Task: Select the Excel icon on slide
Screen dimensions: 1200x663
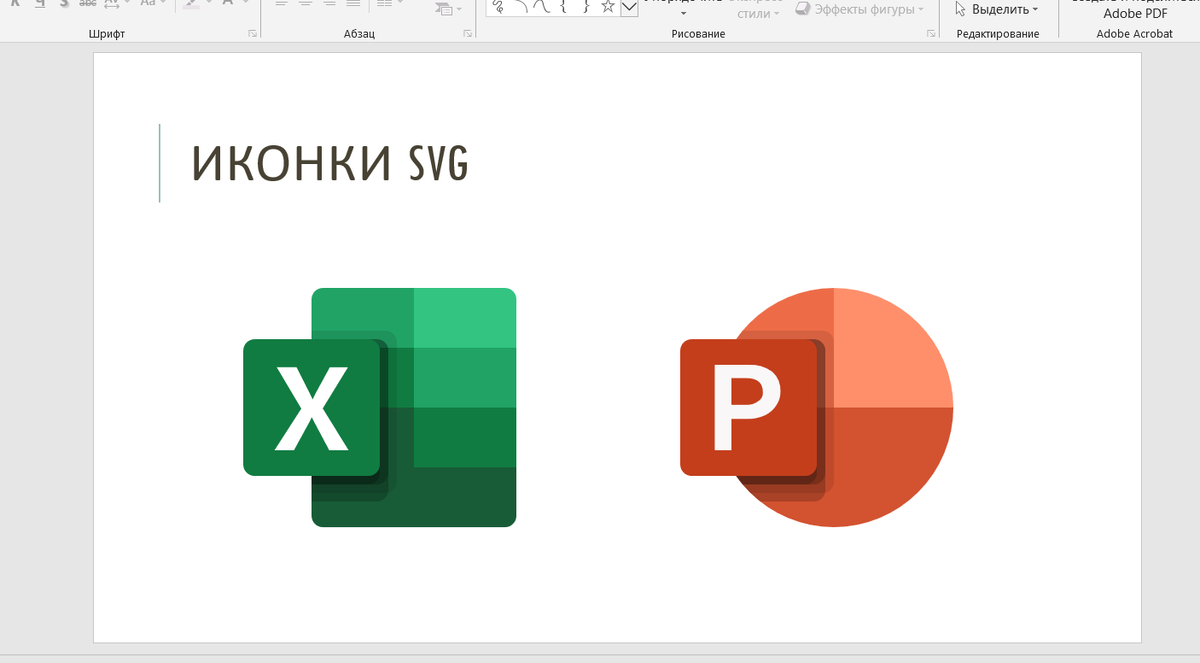Action: point(380,407)
